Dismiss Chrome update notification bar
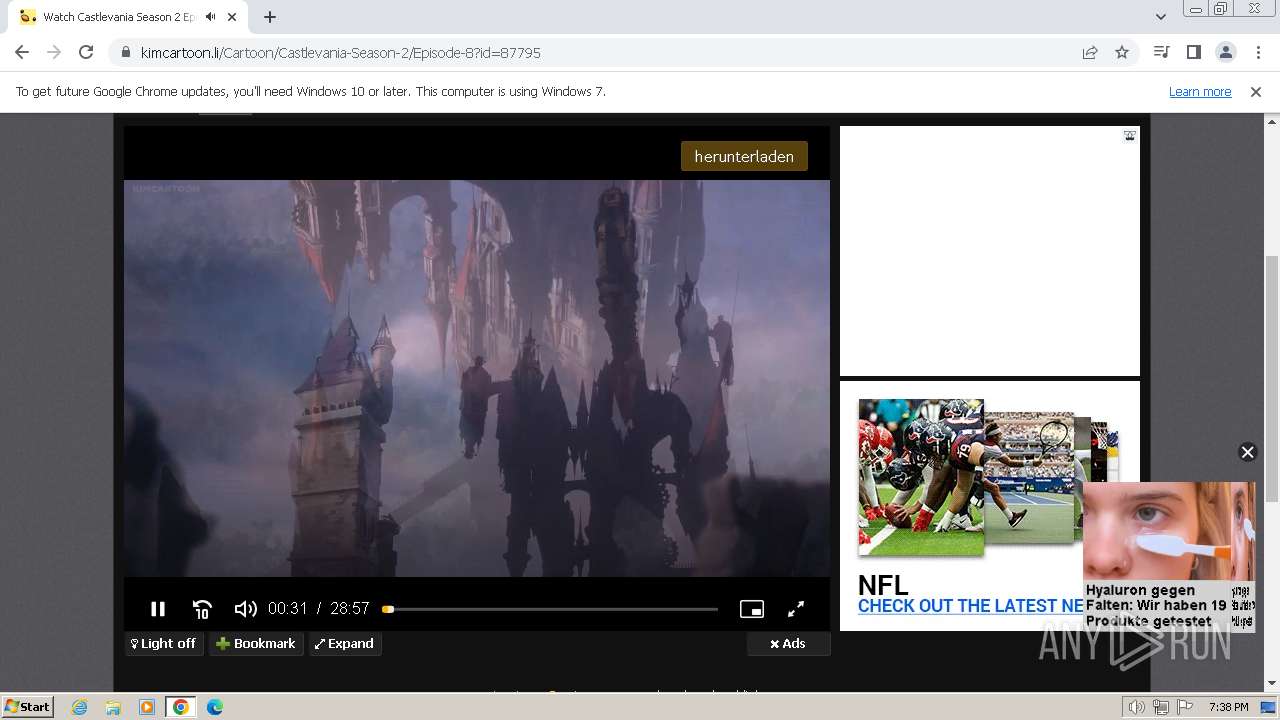Viewport: 1280px width, 720px height. (x=1256, y=92)
